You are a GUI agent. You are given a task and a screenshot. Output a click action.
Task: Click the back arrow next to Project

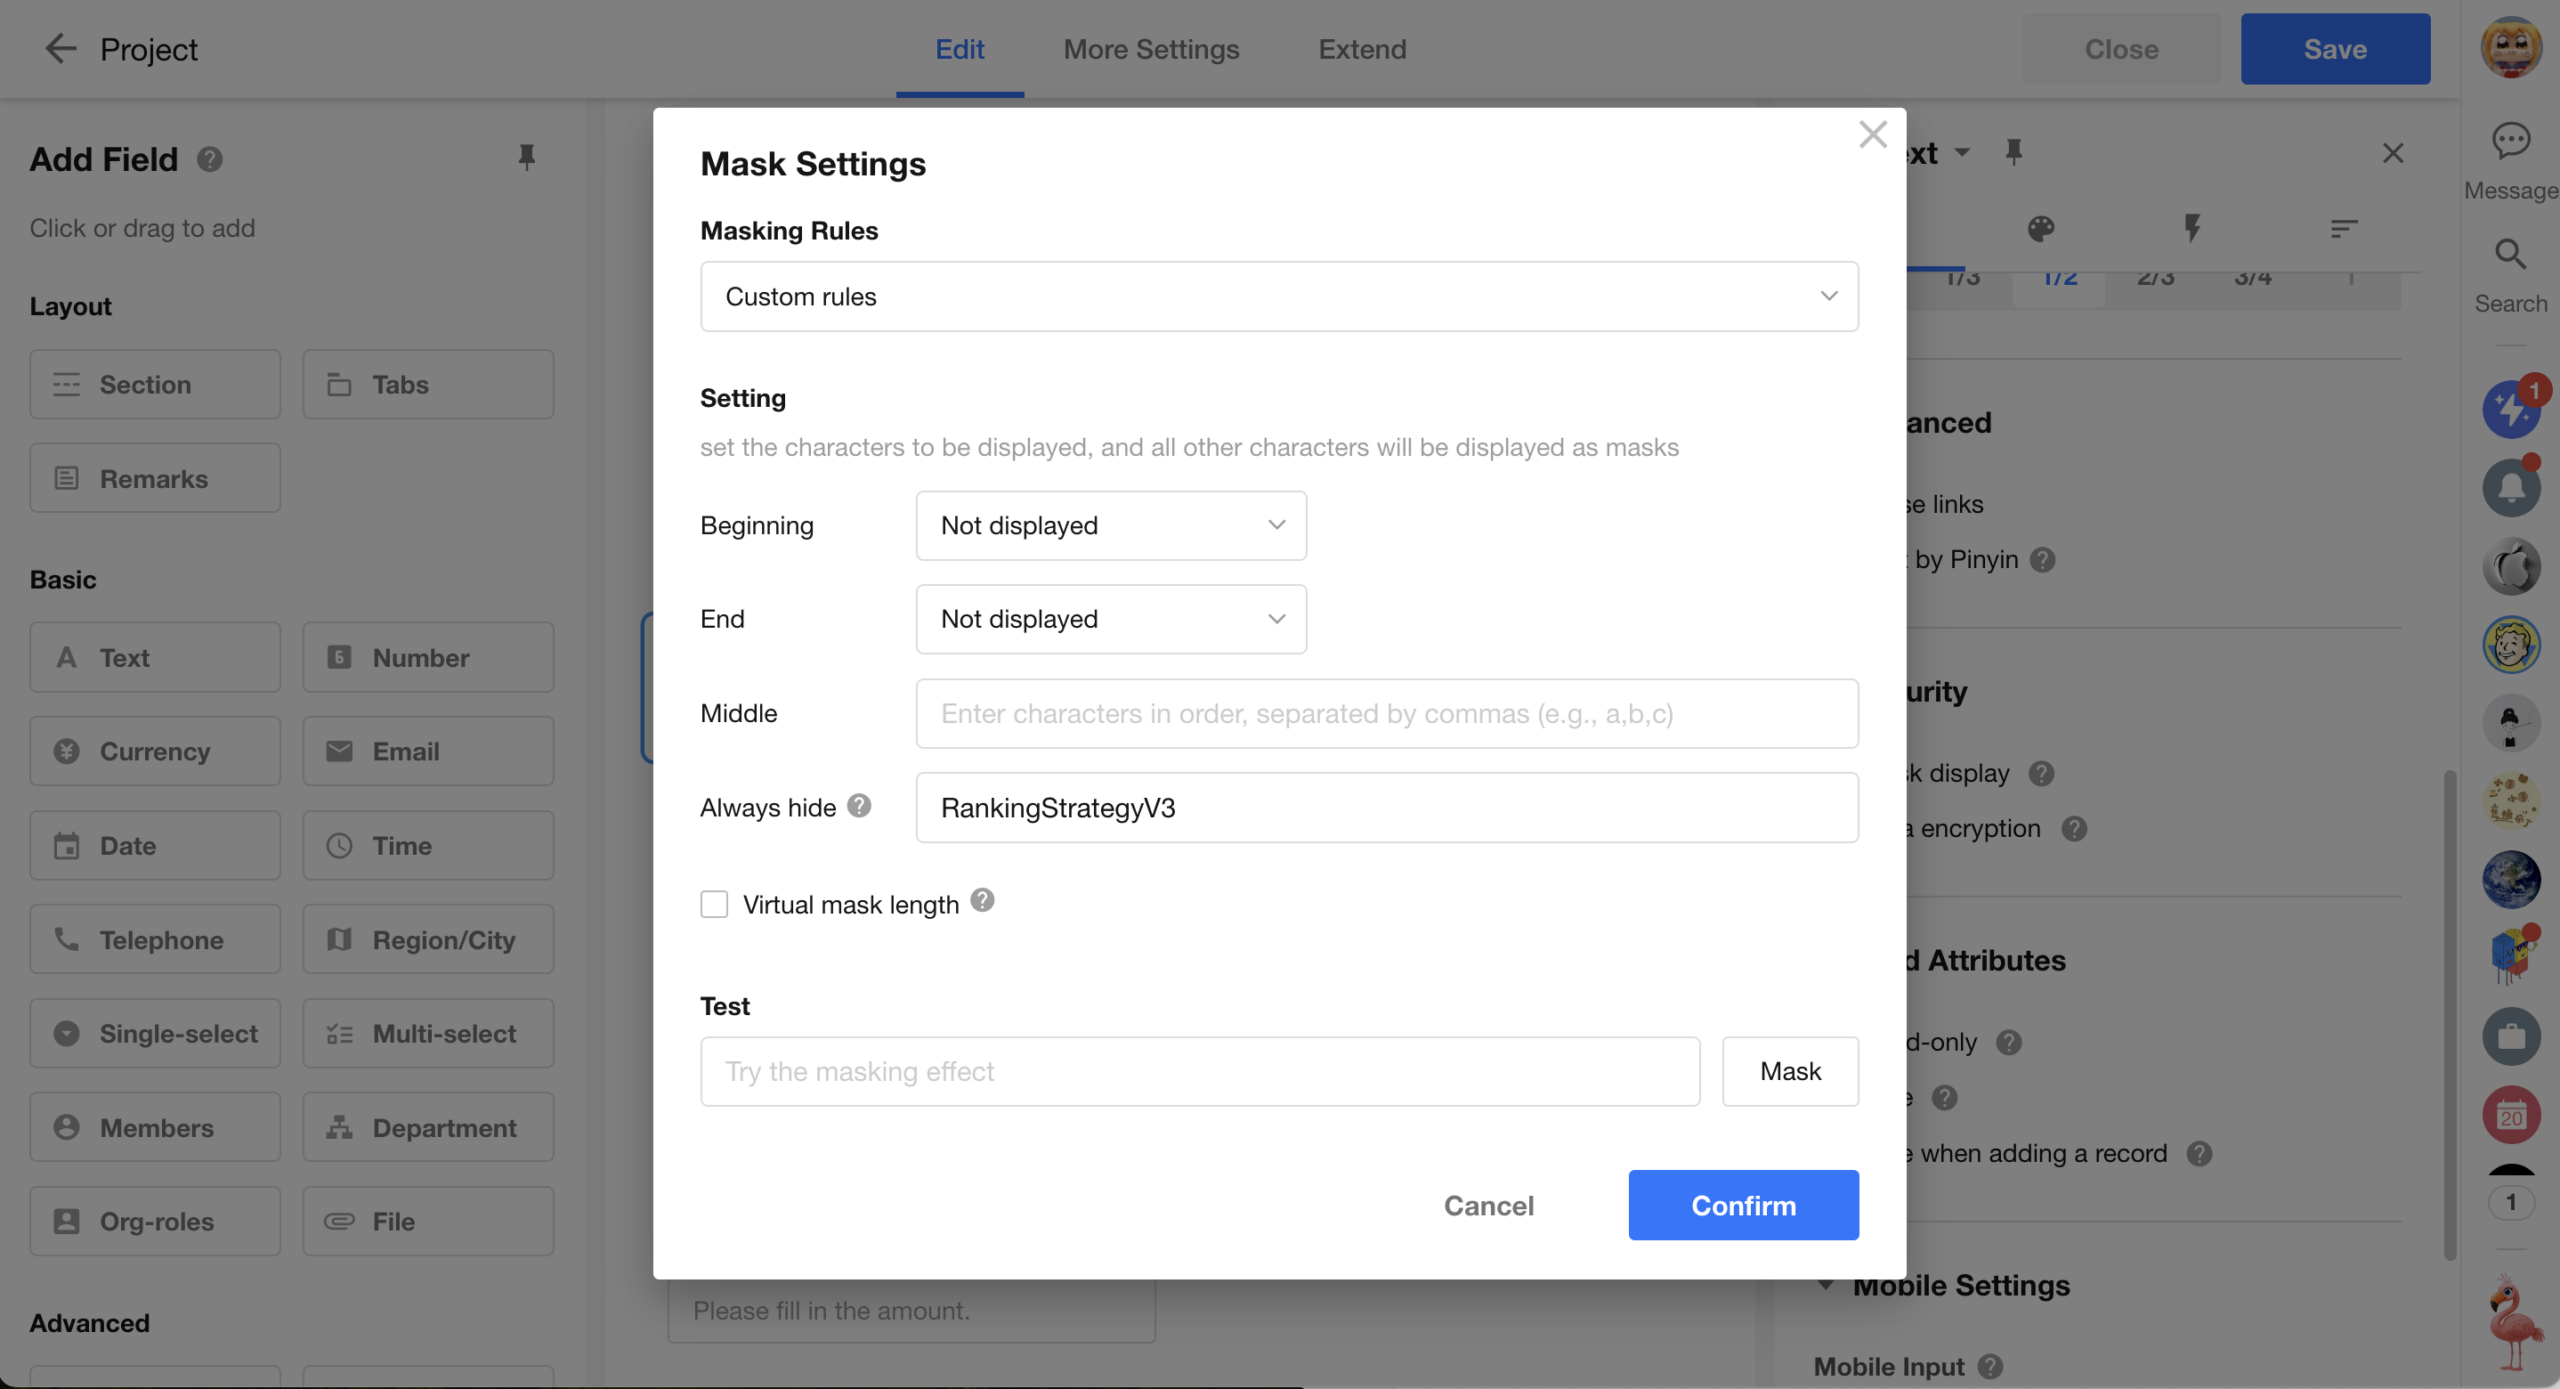tap(60, 48)
